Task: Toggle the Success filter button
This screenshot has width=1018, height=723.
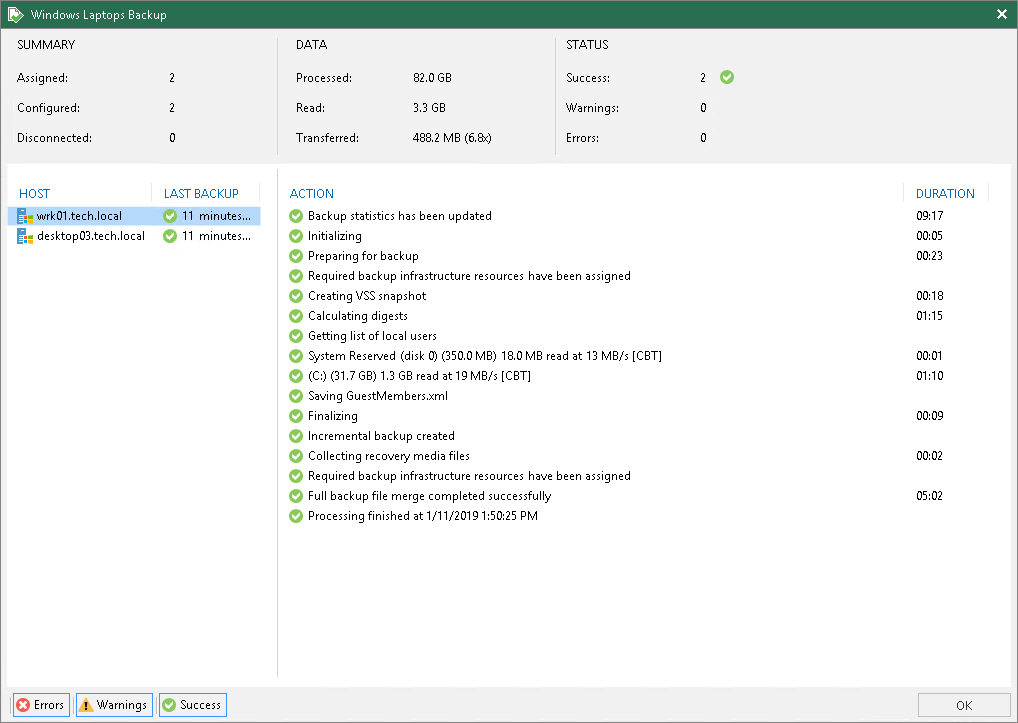Action: [x=193, y=705]
